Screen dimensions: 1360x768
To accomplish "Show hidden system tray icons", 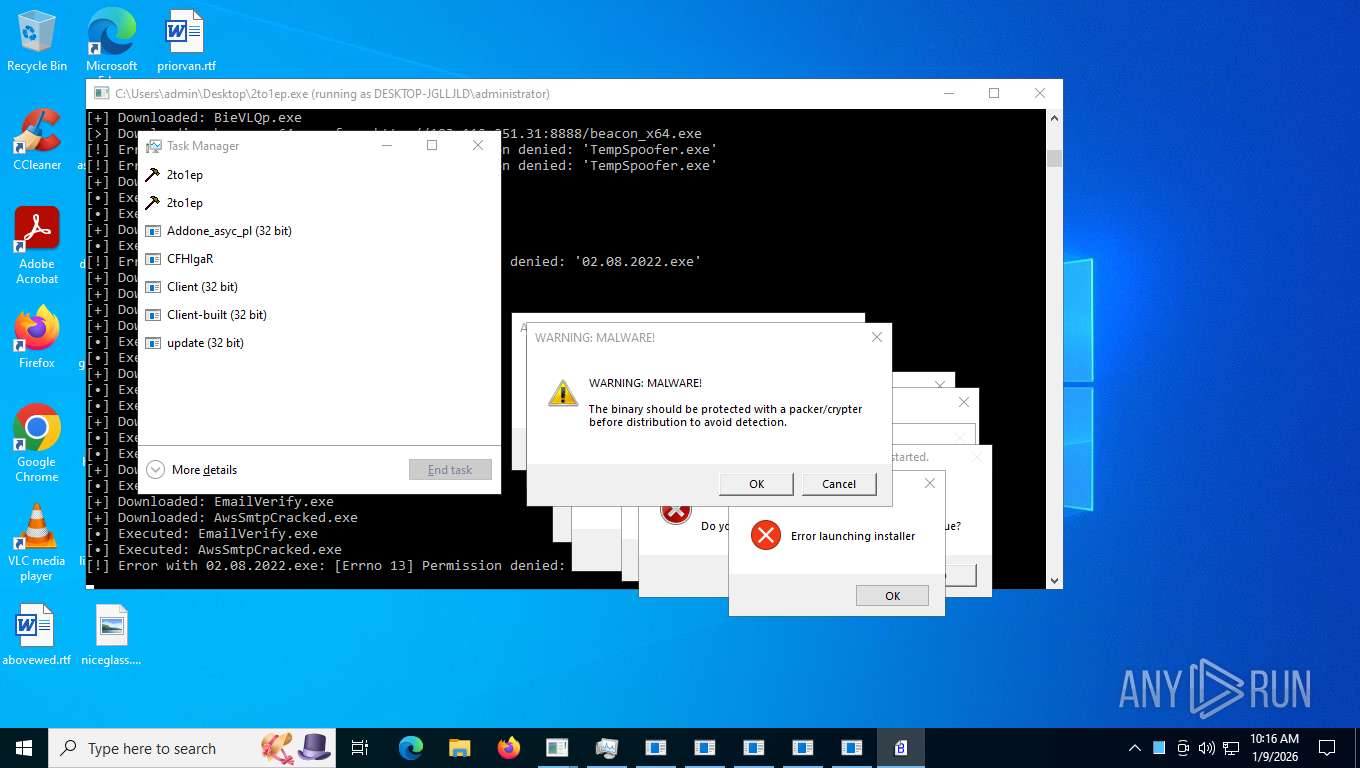I will 1135,748.
